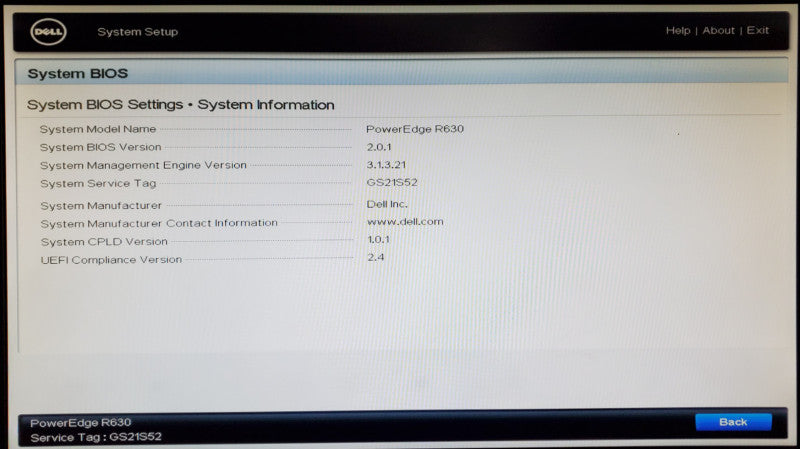Click the PowerEdge R630 model value
This screenshot has height=449, width=800.
pos(415,129)
